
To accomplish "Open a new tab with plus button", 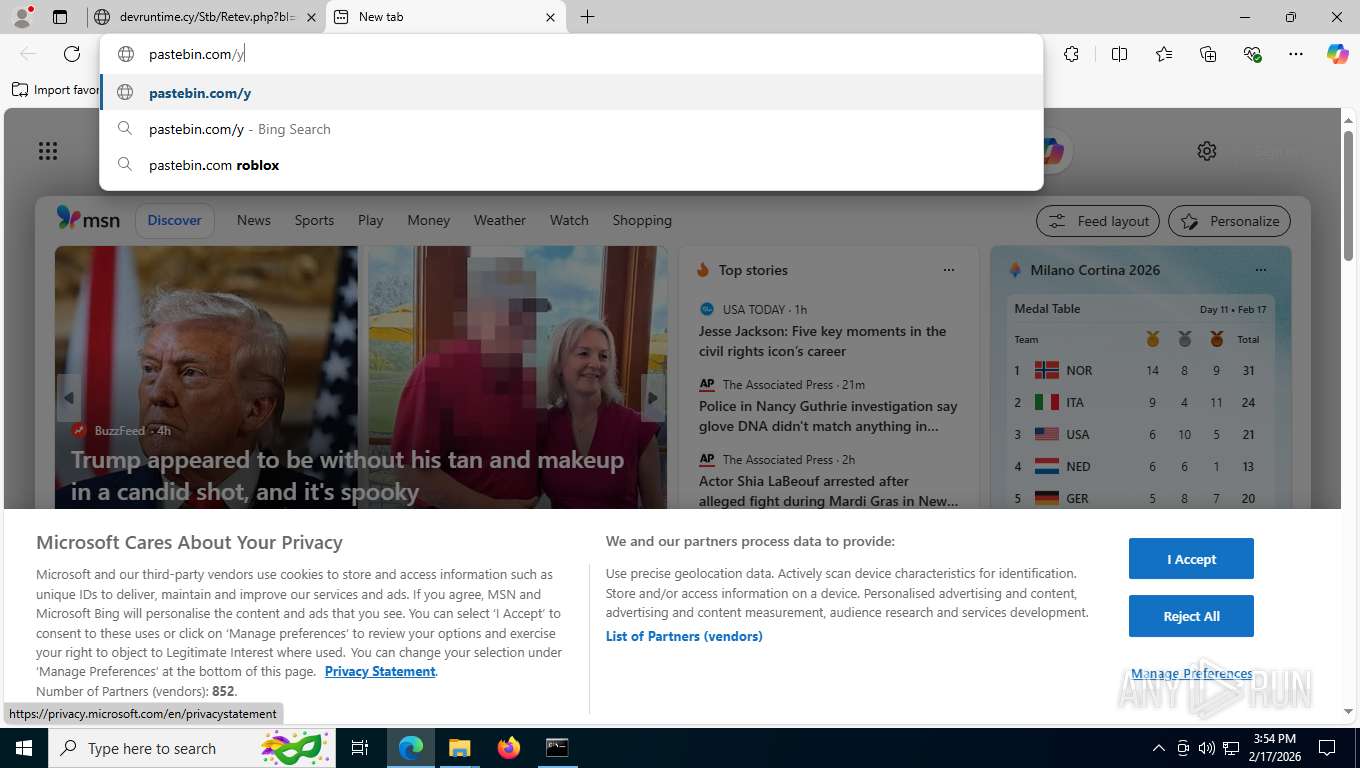I will point(587,17).
